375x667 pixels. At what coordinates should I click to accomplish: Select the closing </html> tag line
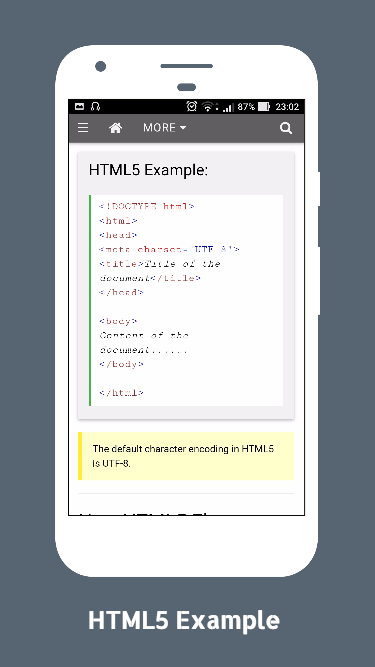[121, 393]
